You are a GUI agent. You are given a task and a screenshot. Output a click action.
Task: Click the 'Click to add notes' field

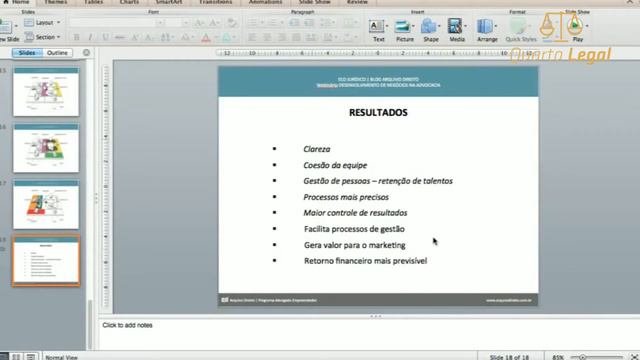[127, 325]
